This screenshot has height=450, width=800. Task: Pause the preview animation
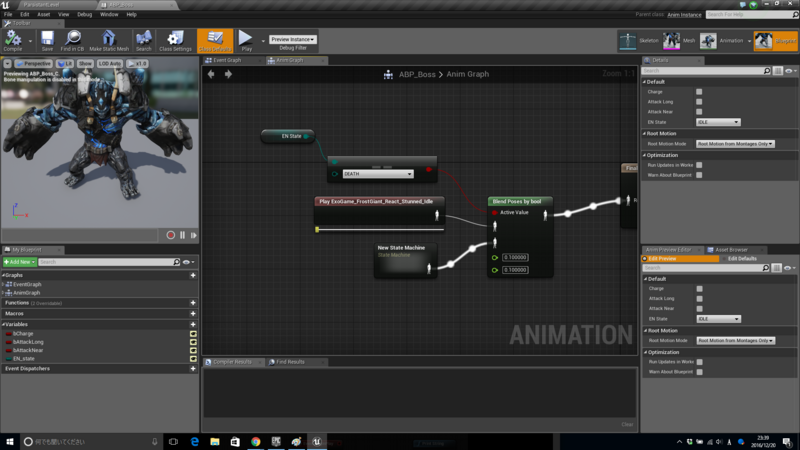[182, 235]
